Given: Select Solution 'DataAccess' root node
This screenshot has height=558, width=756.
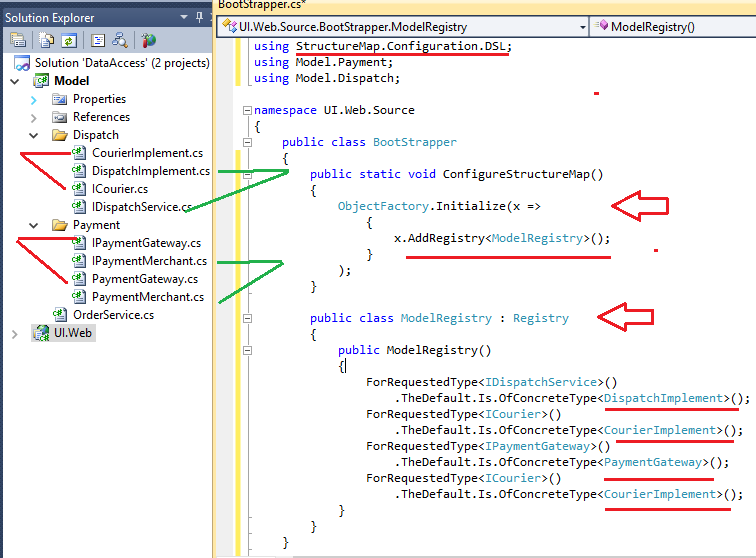Looking at the screenshot, I should pyautogui.click(x=122, y=63).
